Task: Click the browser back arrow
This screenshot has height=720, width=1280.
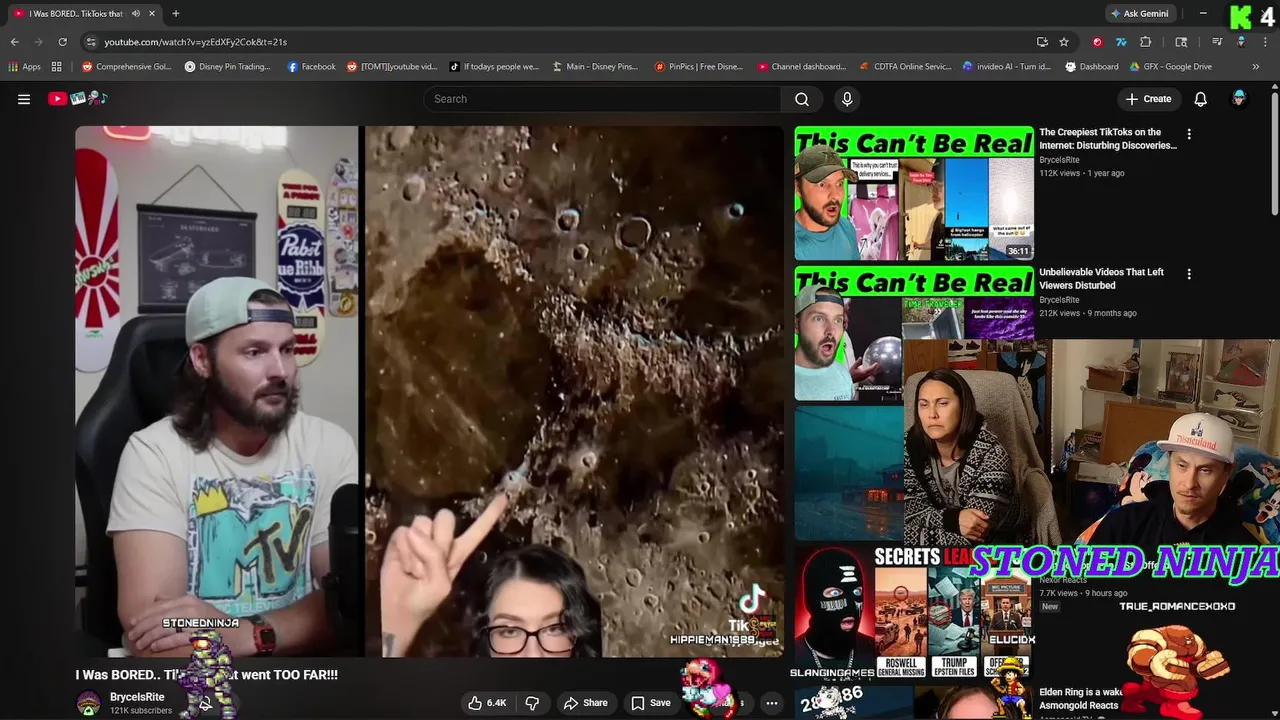Action: point(14,42)
